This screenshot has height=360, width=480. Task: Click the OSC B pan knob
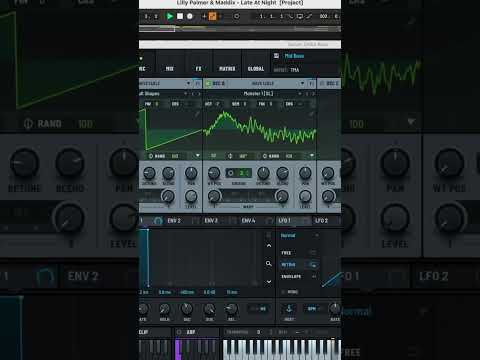305,173
